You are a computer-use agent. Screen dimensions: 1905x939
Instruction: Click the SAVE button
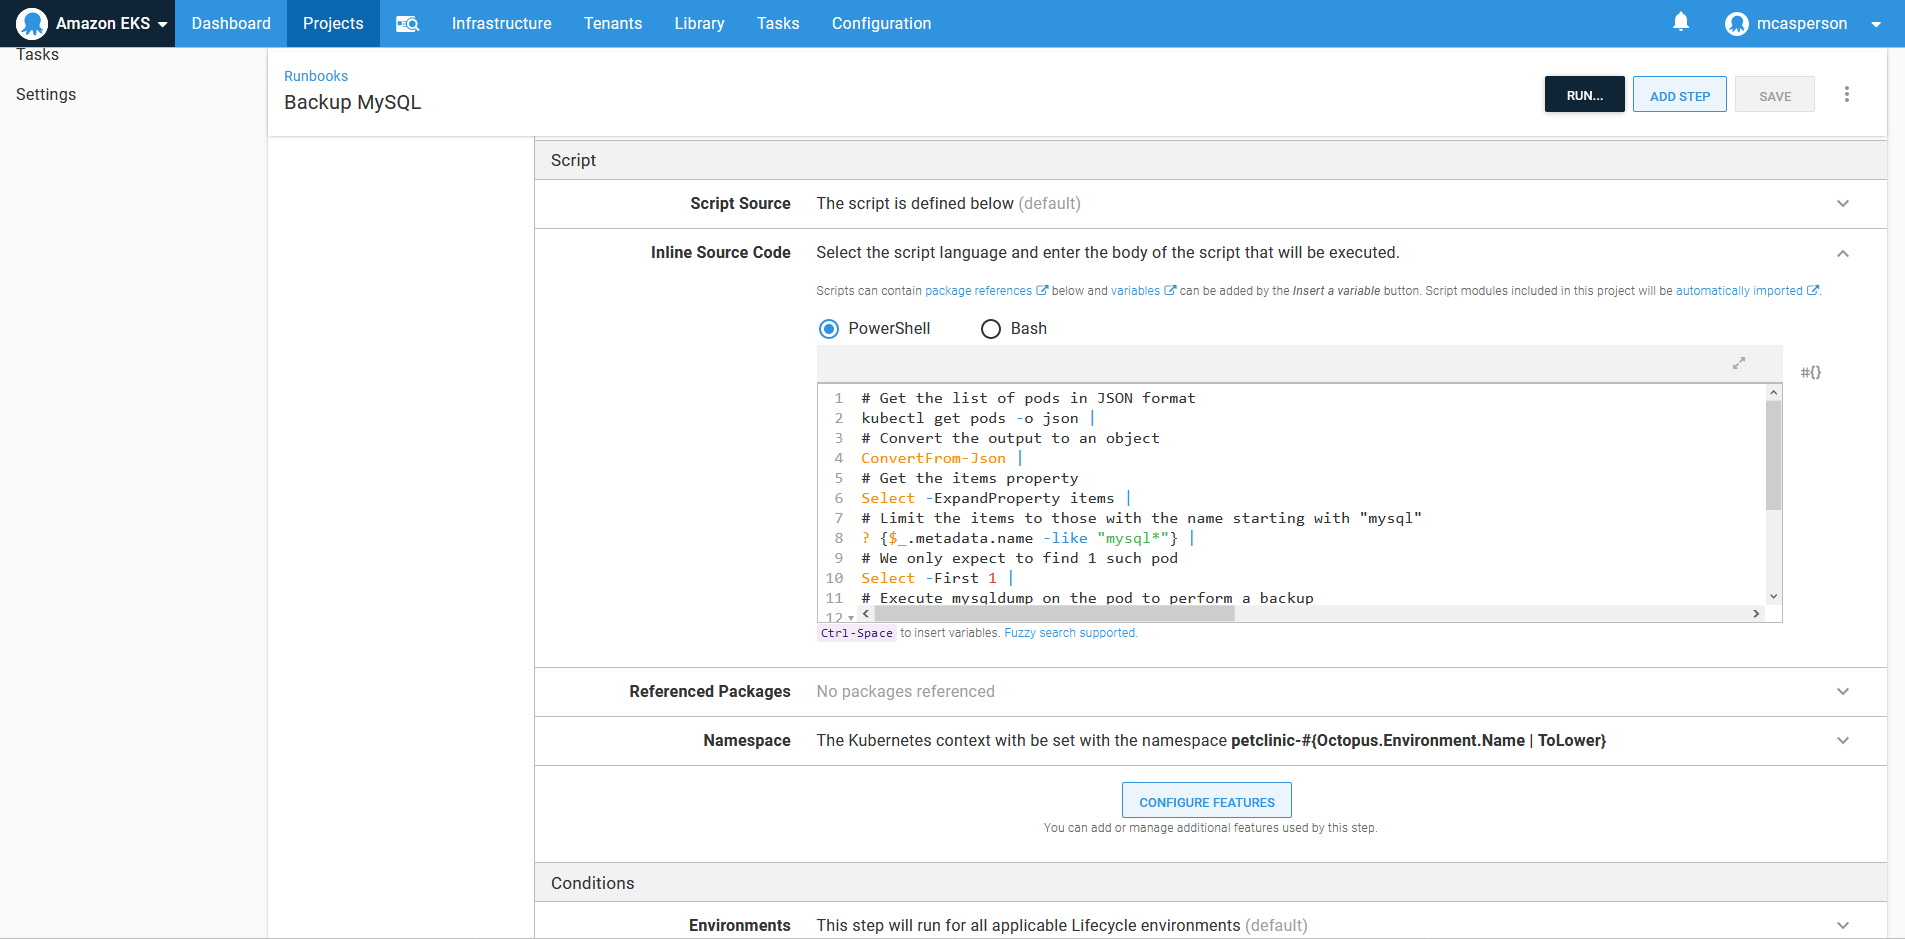click(x=1775, y=95)
